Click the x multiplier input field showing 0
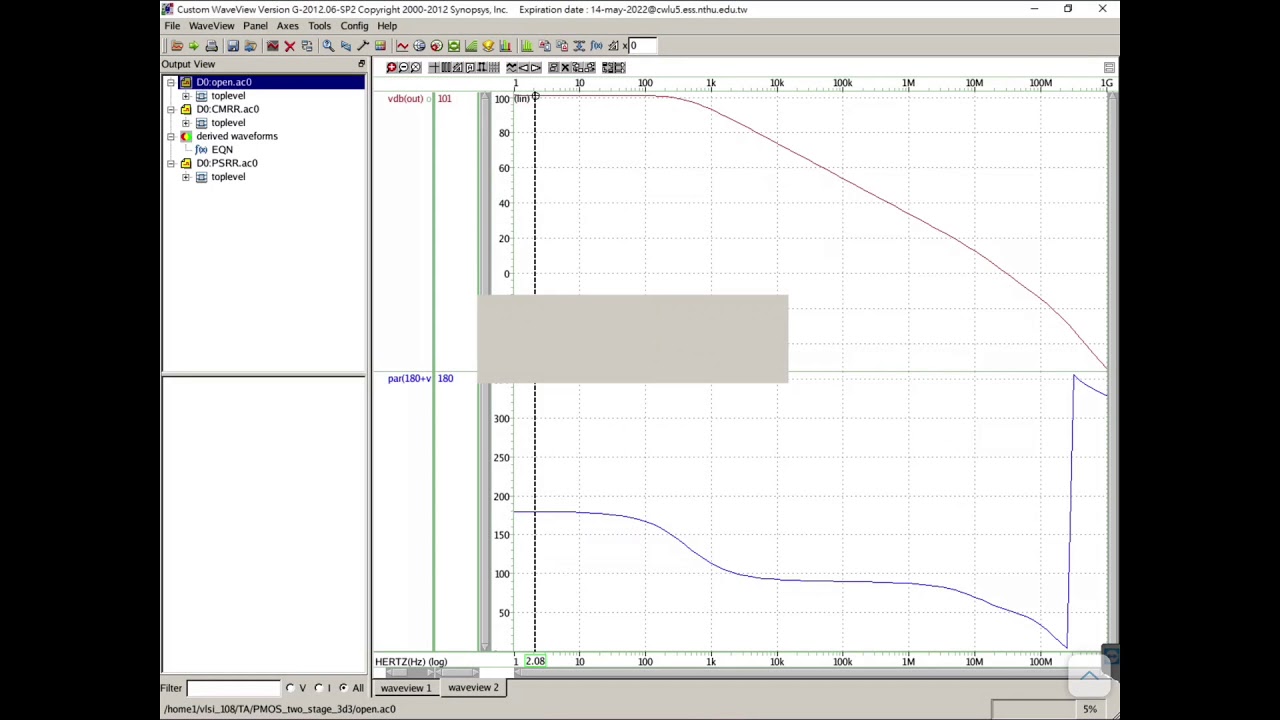This screenshot has width=1280, height=720. pos(642,45)
